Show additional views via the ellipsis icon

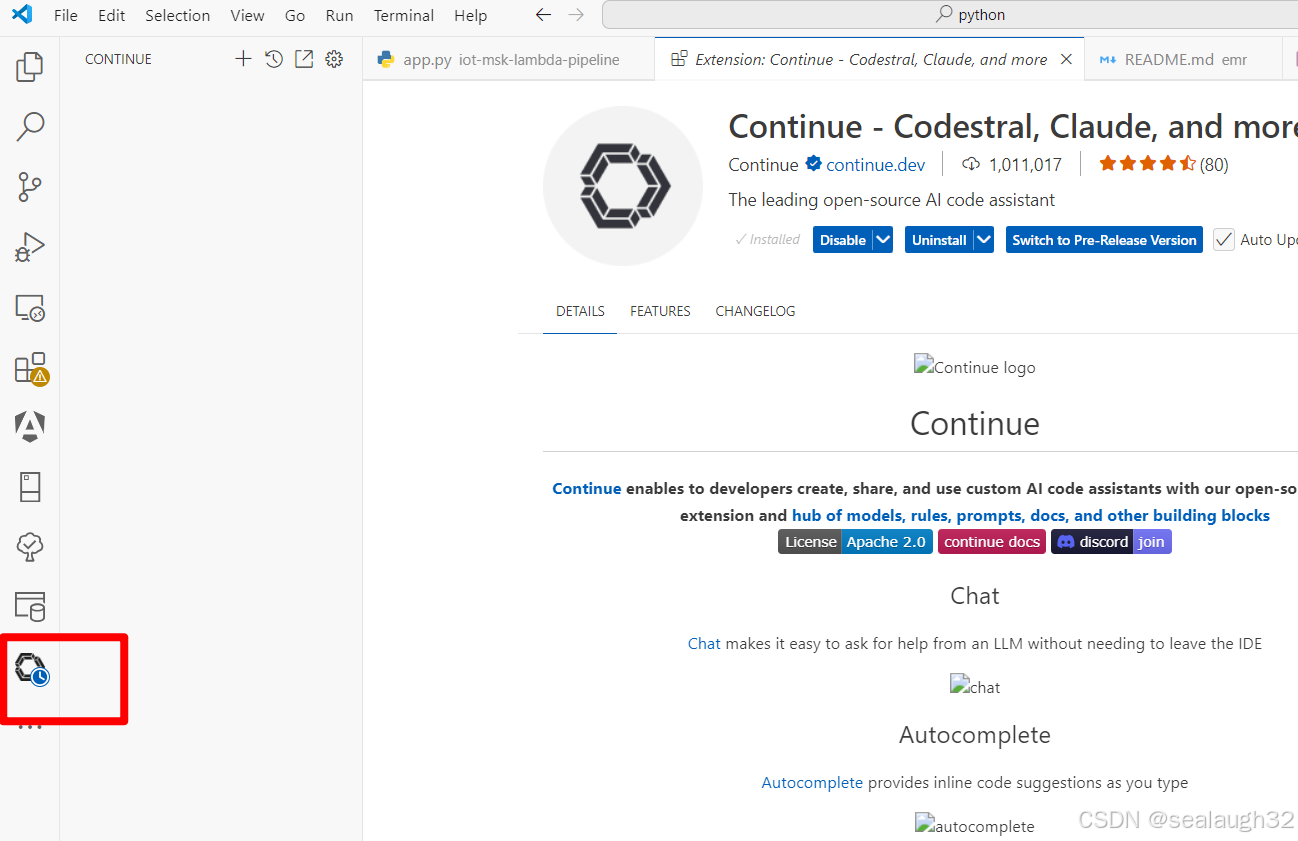coord(30,726)
